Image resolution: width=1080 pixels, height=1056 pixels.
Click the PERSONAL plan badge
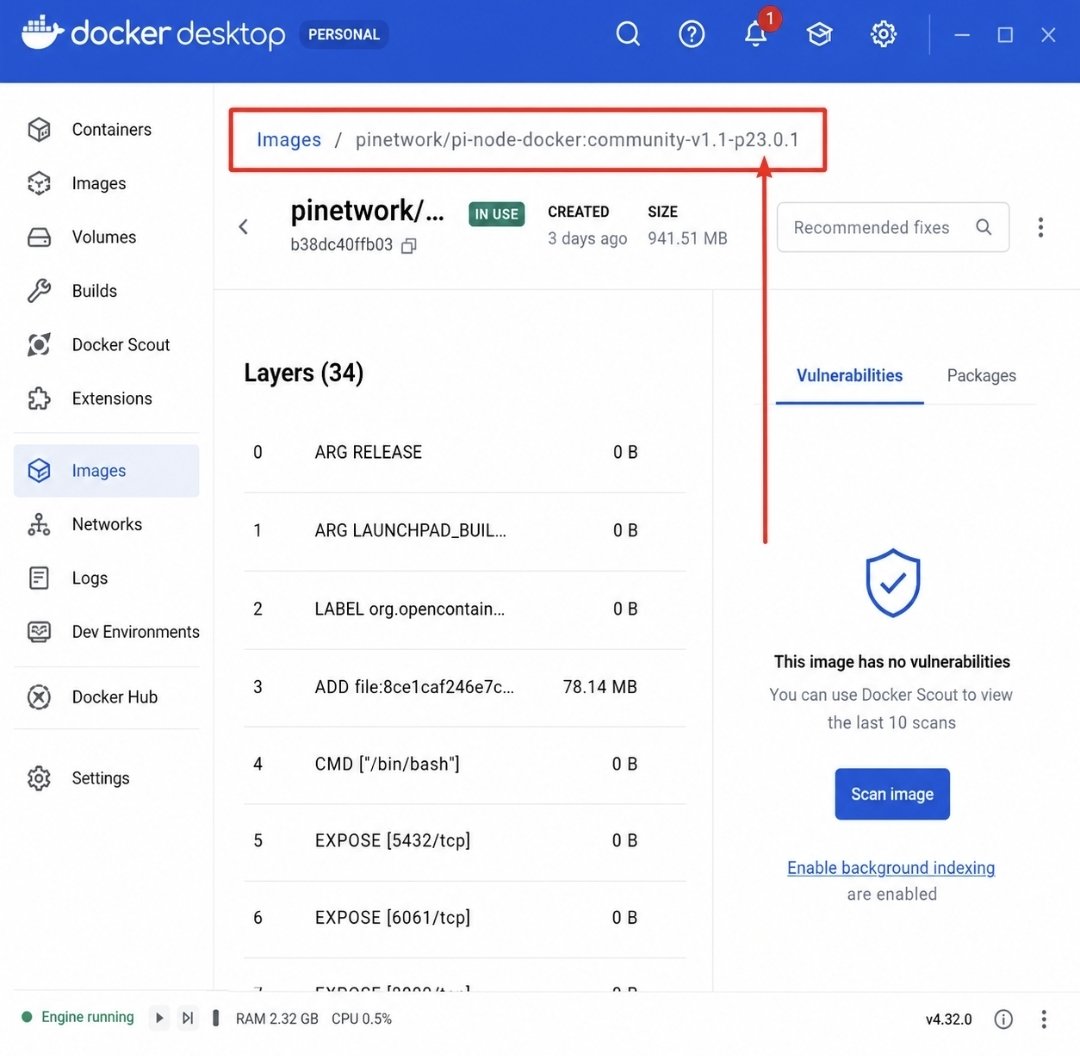click(344, 34)
